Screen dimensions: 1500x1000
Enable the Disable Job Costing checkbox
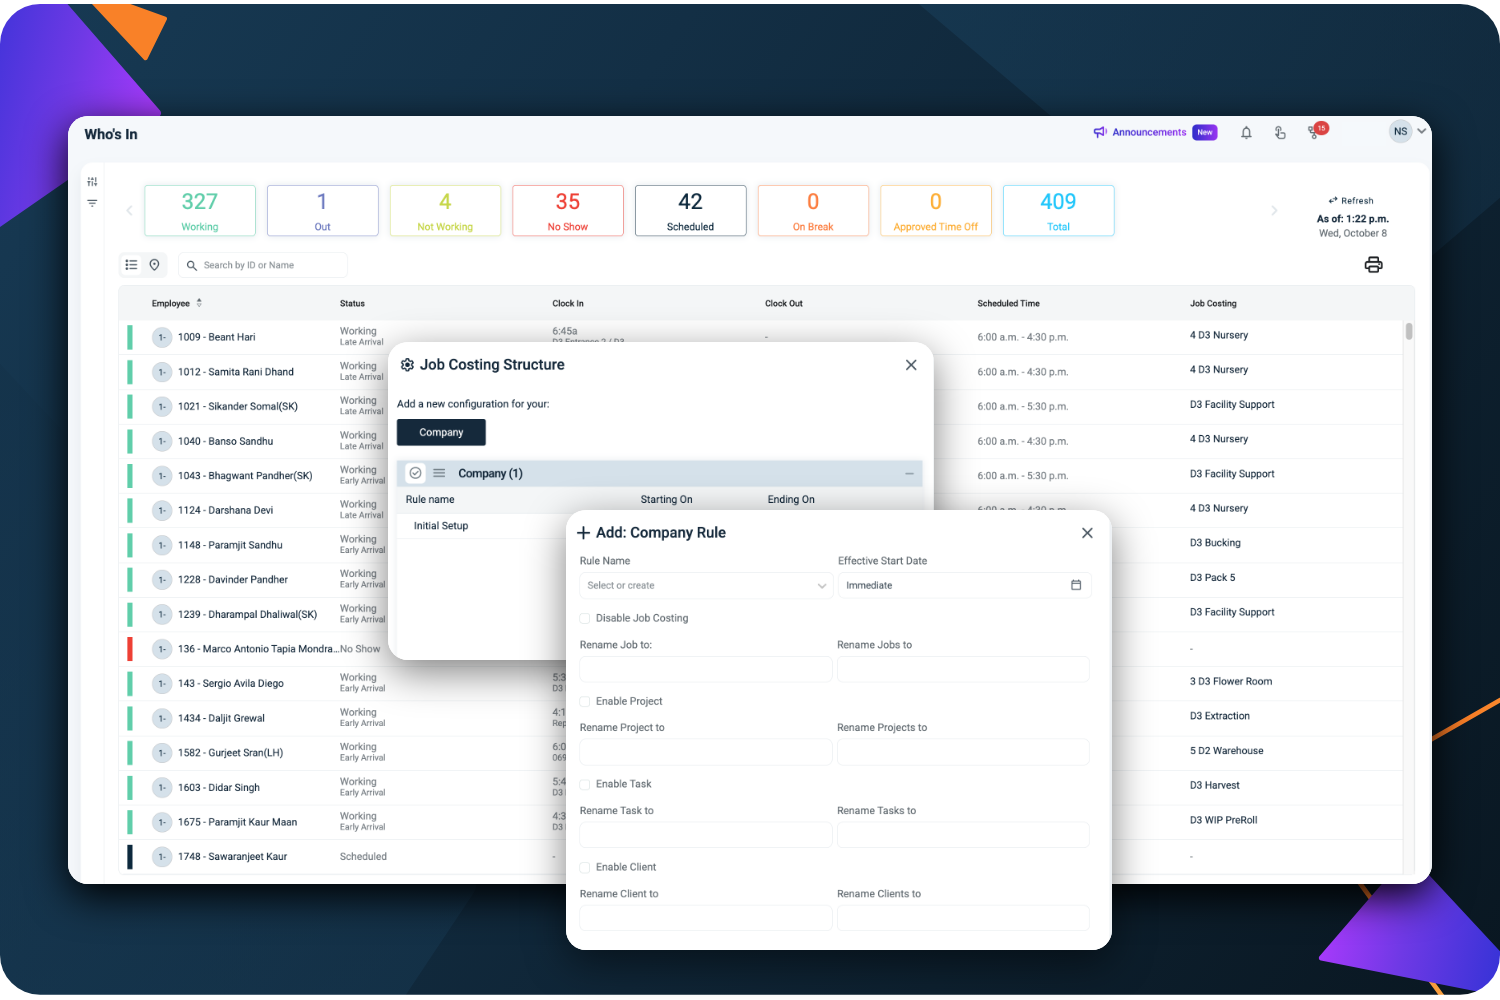point(585,618)
